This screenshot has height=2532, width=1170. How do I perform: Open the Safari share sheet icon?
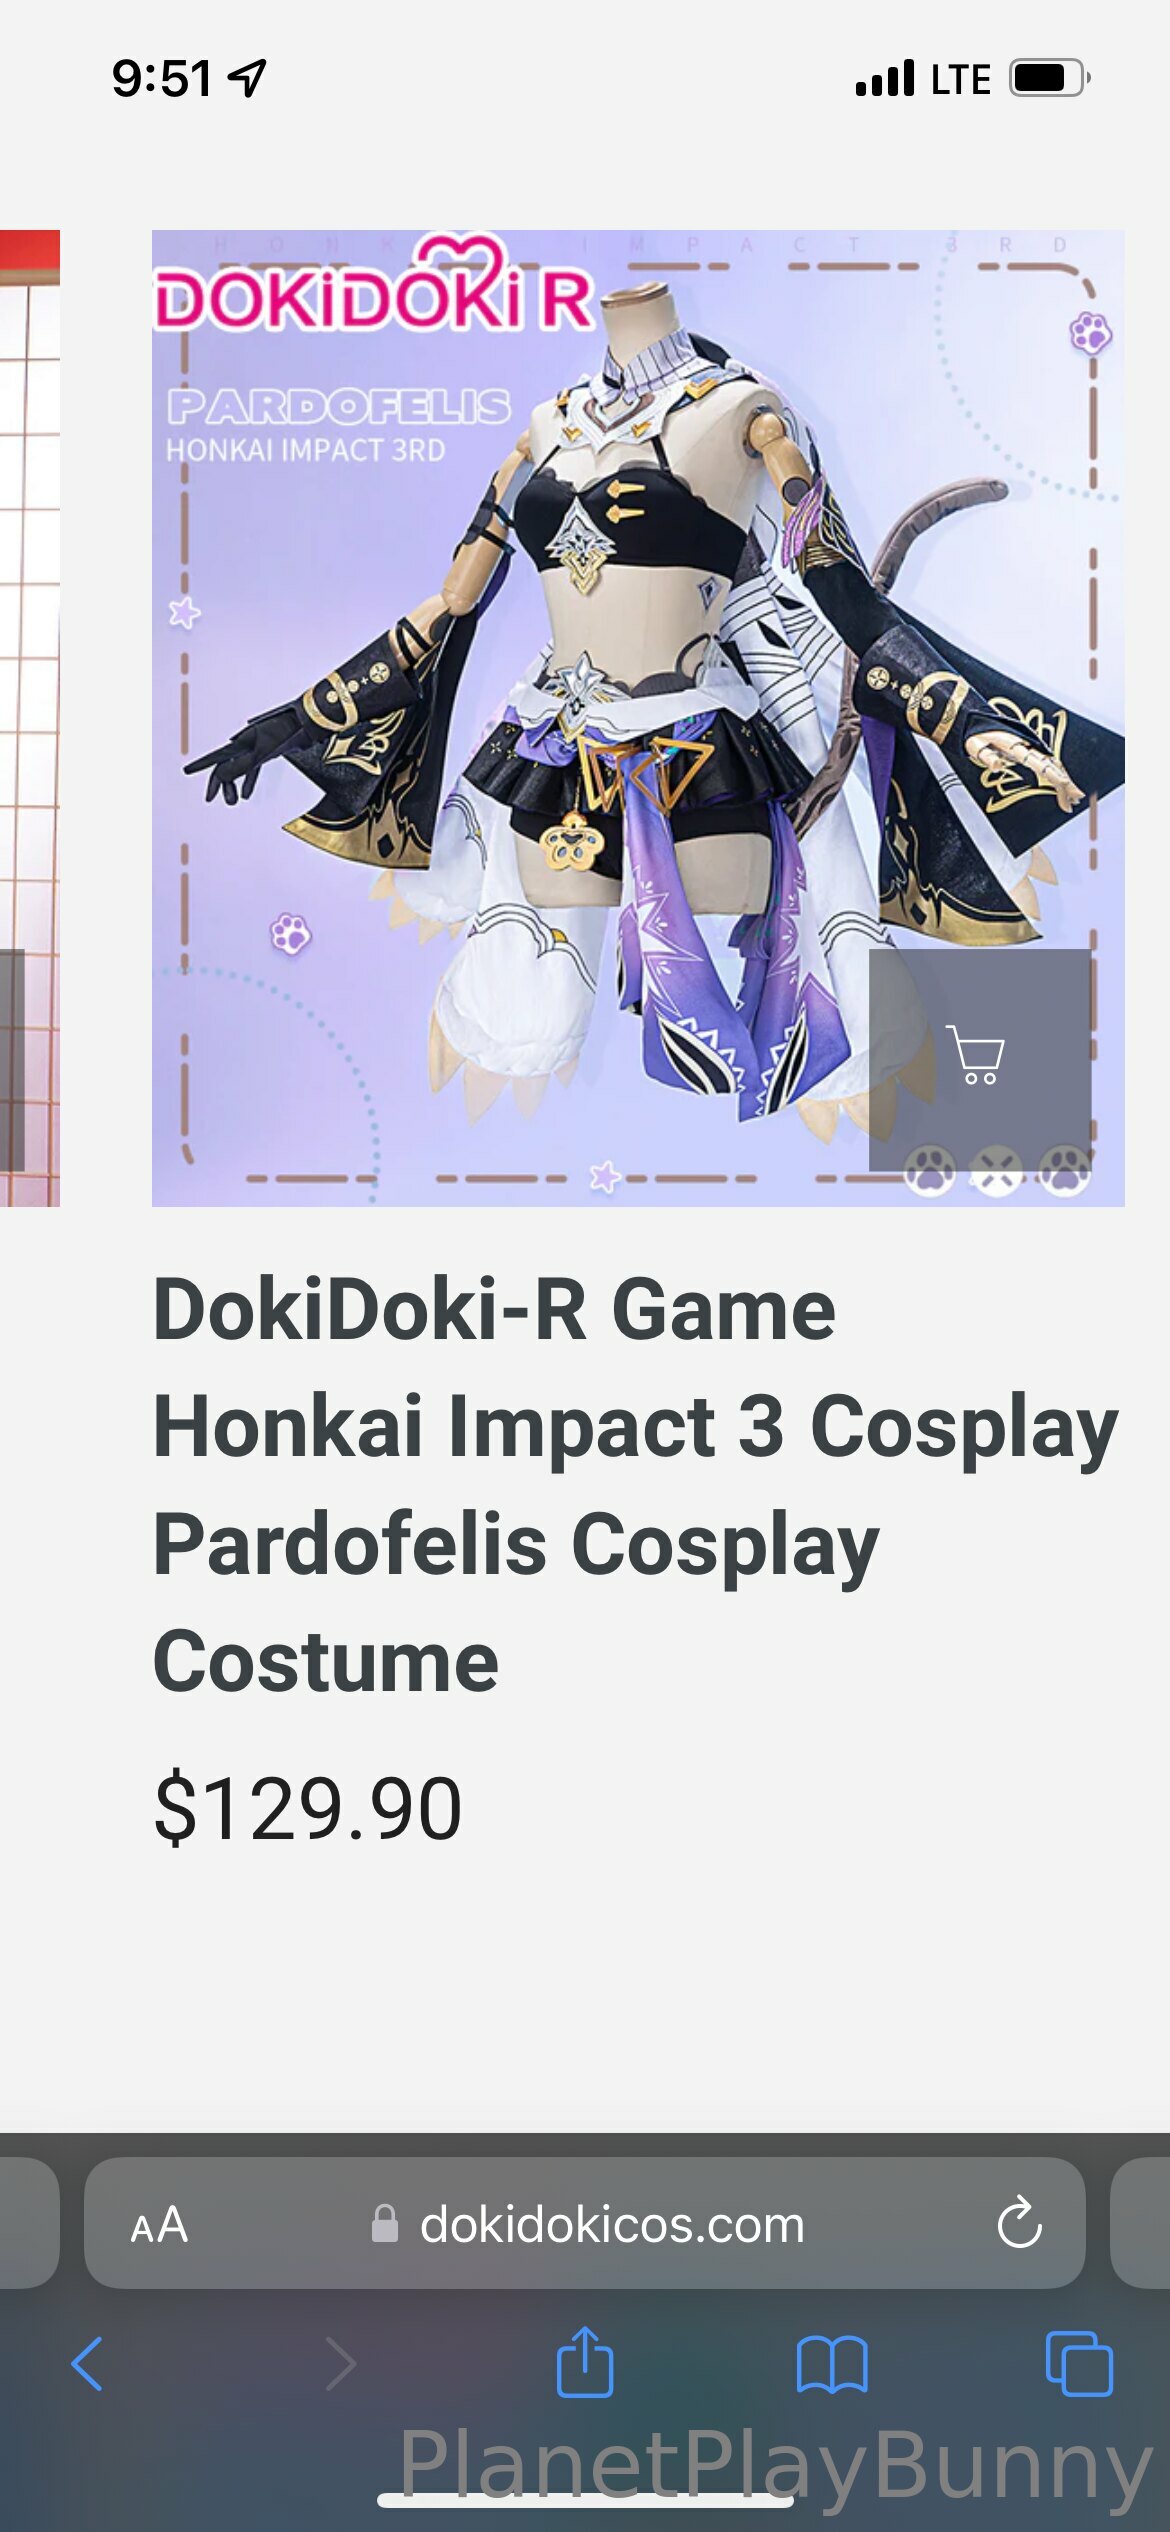point(585,2362)
